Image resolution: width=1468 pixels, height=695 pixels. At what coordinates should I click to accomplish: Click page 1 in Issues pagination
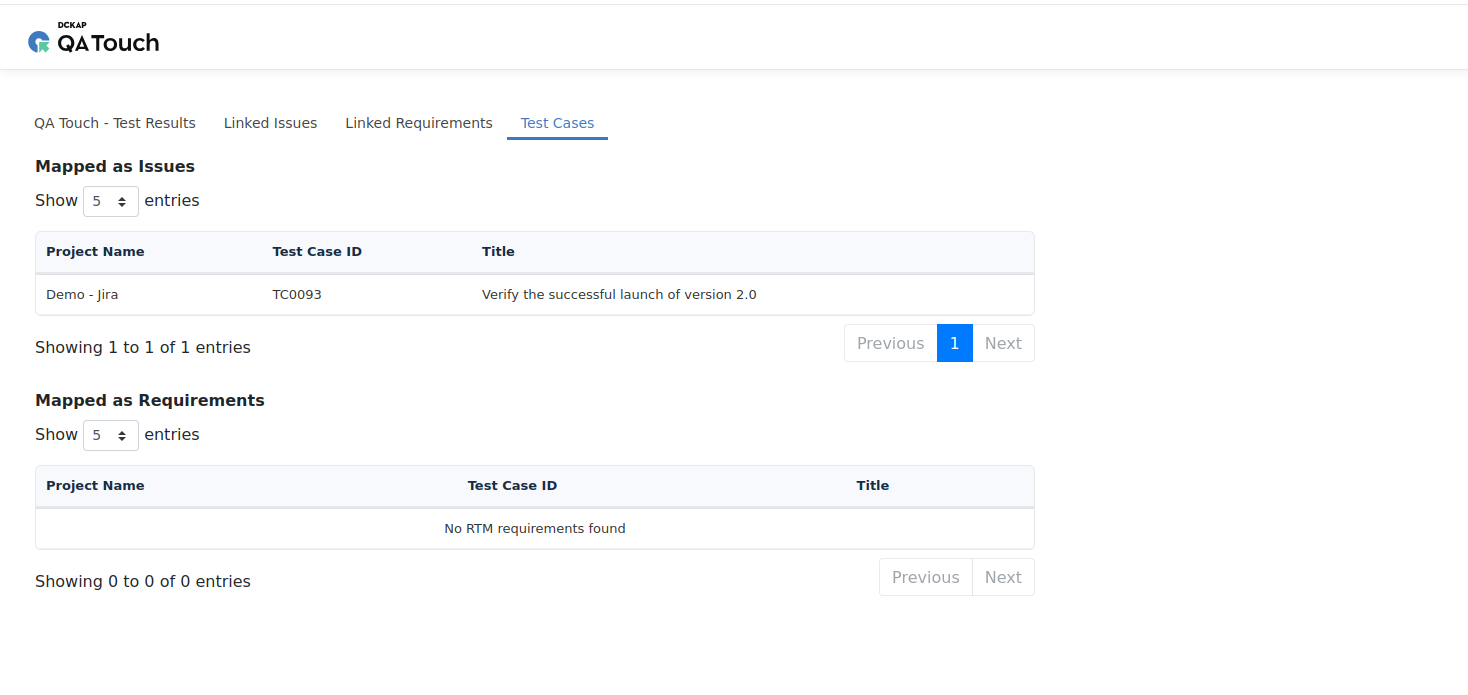tap(954, 343)
